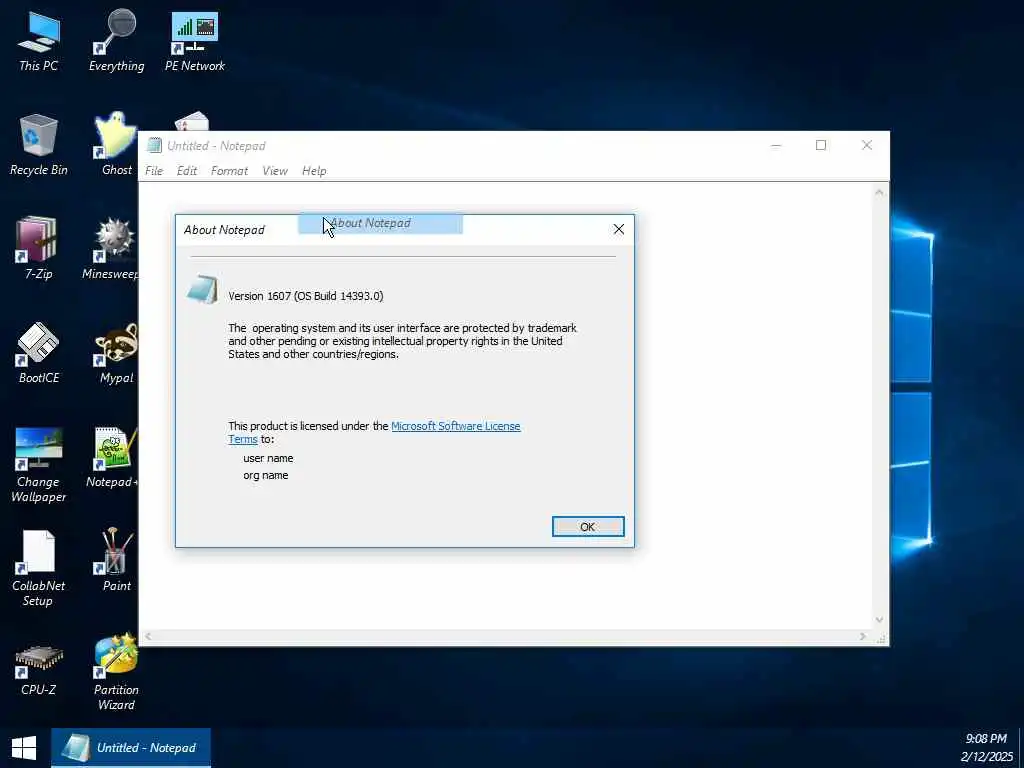
Task: Select the Recycle Bin icon
Action: coord(39,145)
